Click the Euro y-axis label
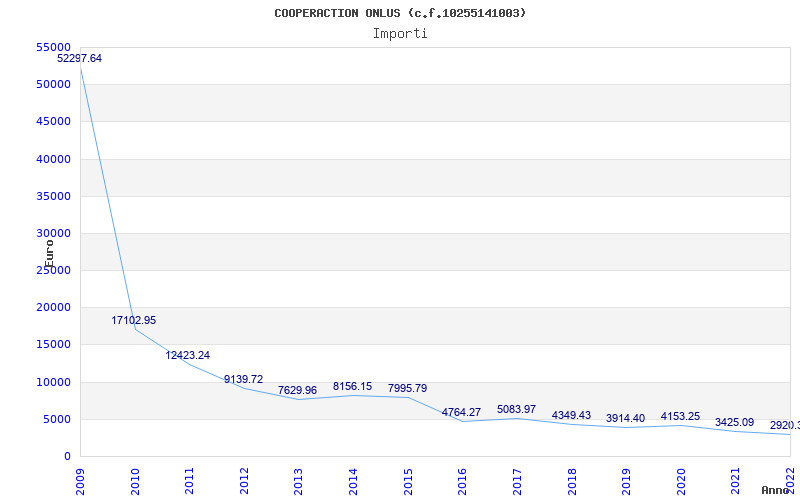The width and height of the screenshot is (800, 500). coord(49,252)
